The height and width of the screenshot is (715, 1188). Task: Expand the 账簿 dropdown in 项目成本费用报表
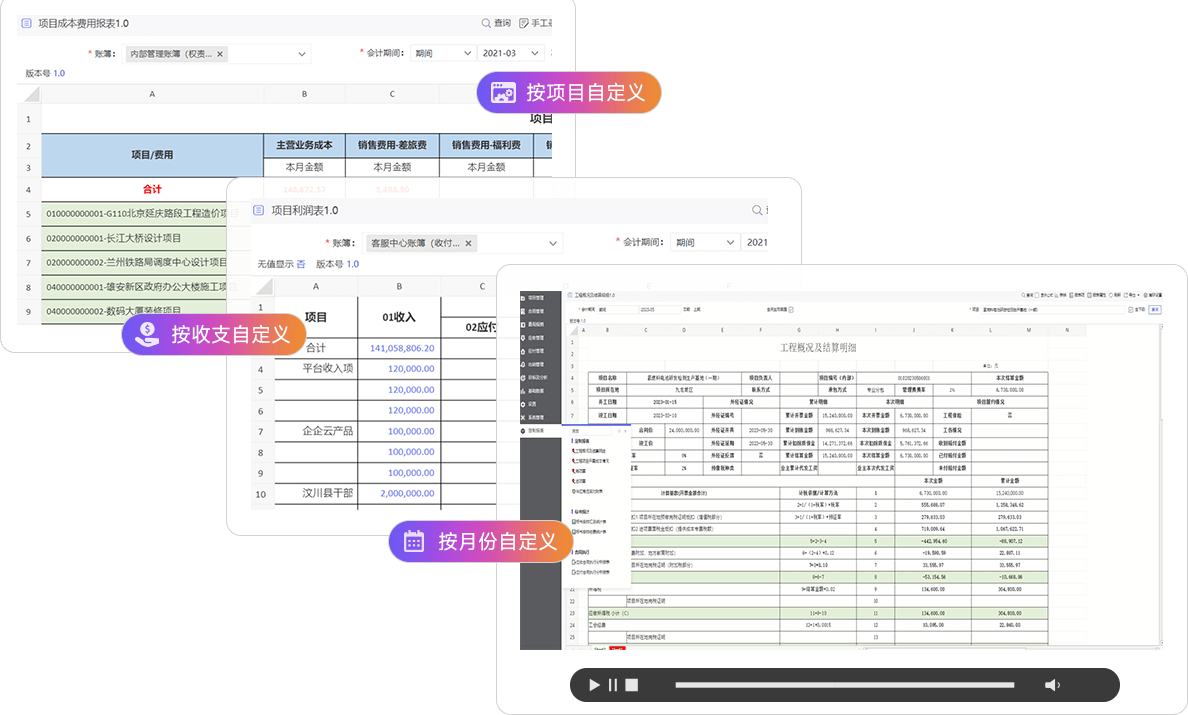pos(302,54)
